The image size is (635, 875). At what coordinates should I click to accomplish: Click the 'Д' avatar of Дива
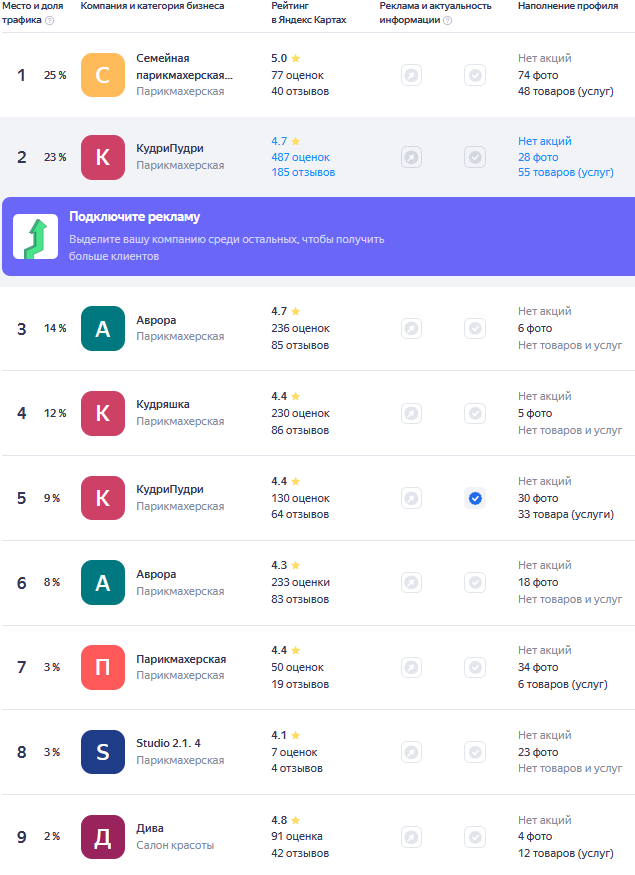click(x=102, y=836)
